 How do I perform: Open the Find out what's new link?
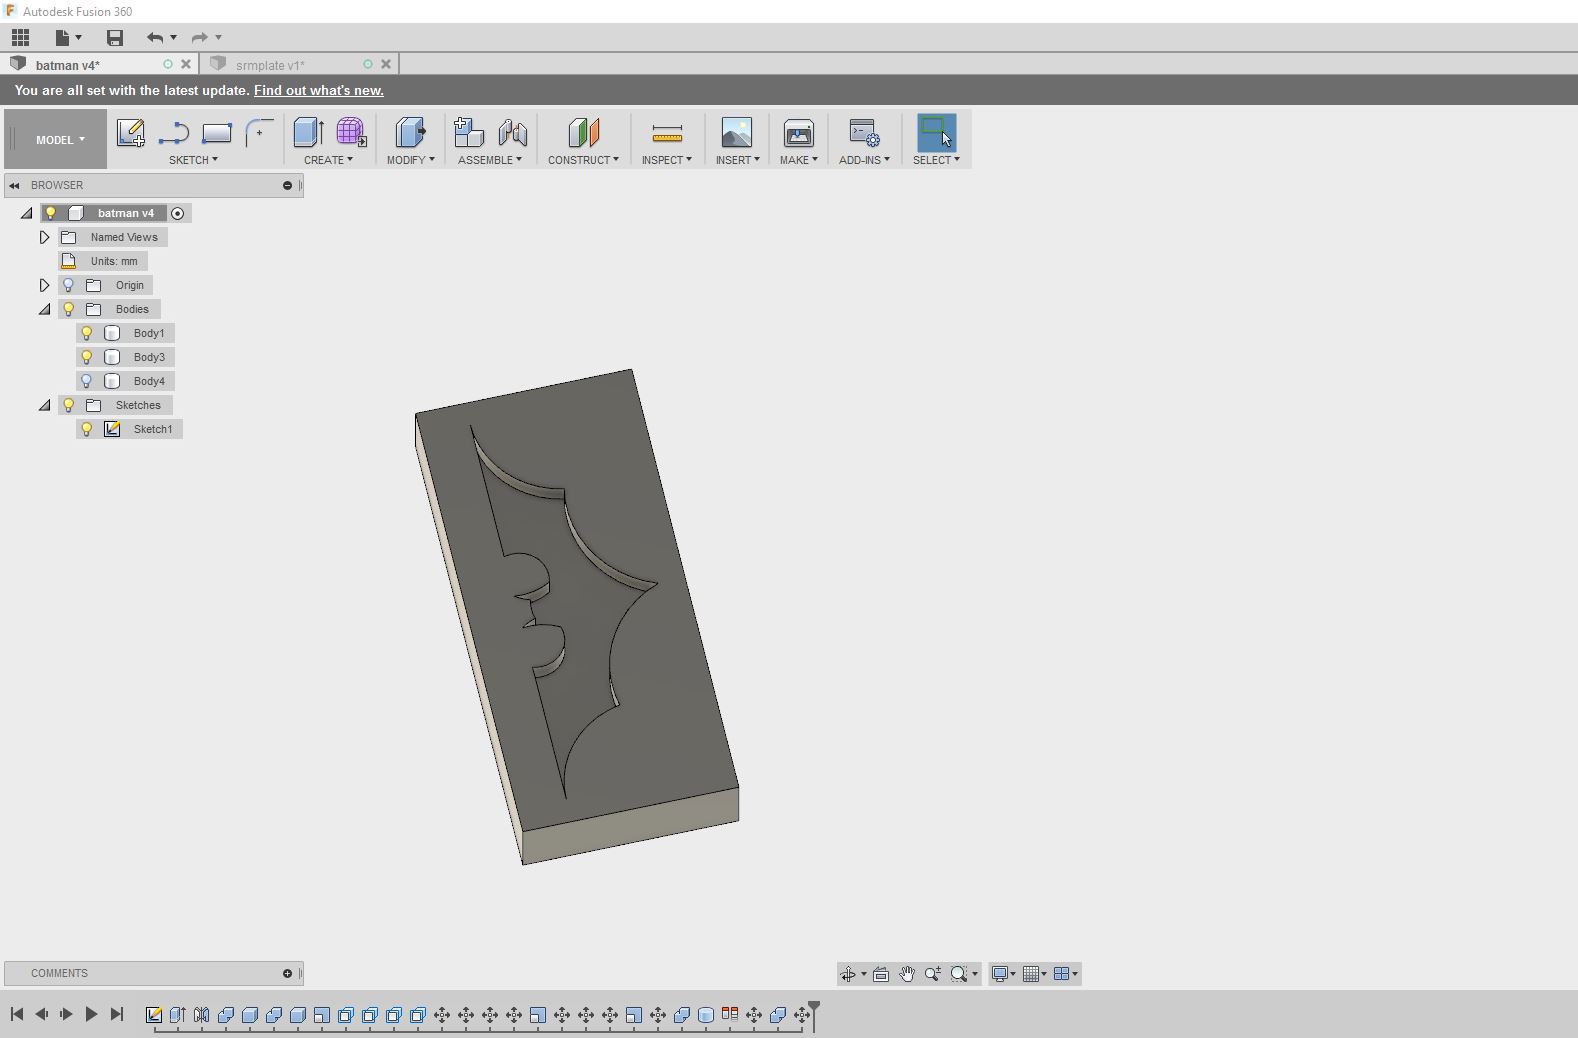(319, 90)
